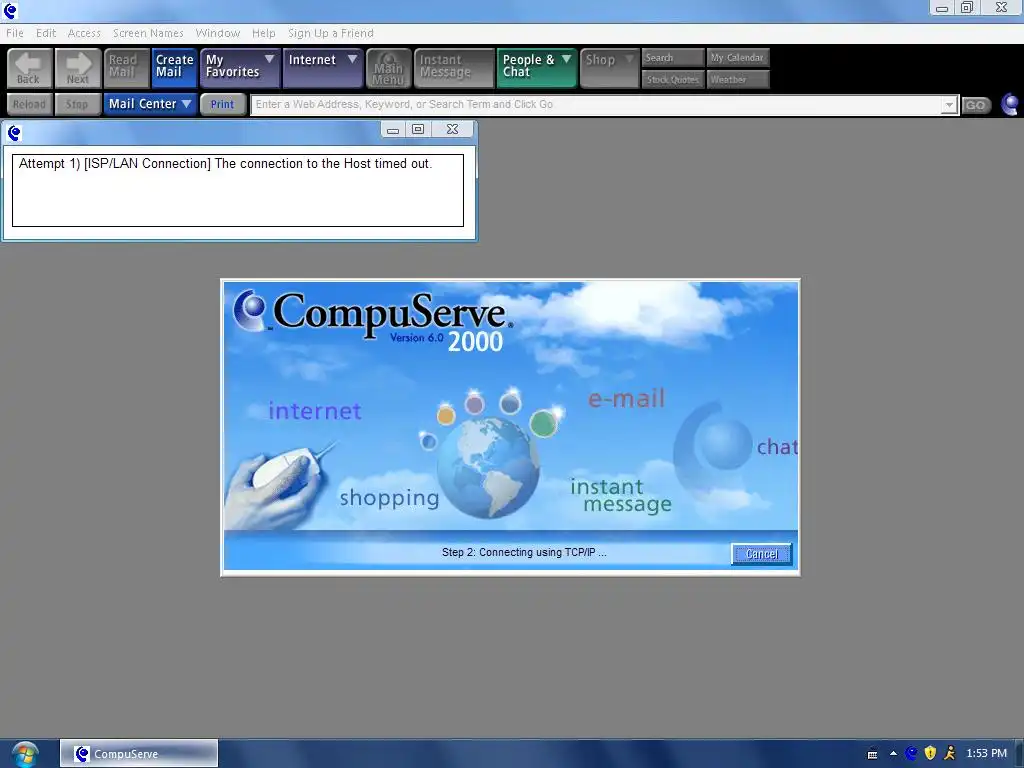Click the Main Menu toolbar icon
The height and width of the screenshot is (768, 1024).
389,68
